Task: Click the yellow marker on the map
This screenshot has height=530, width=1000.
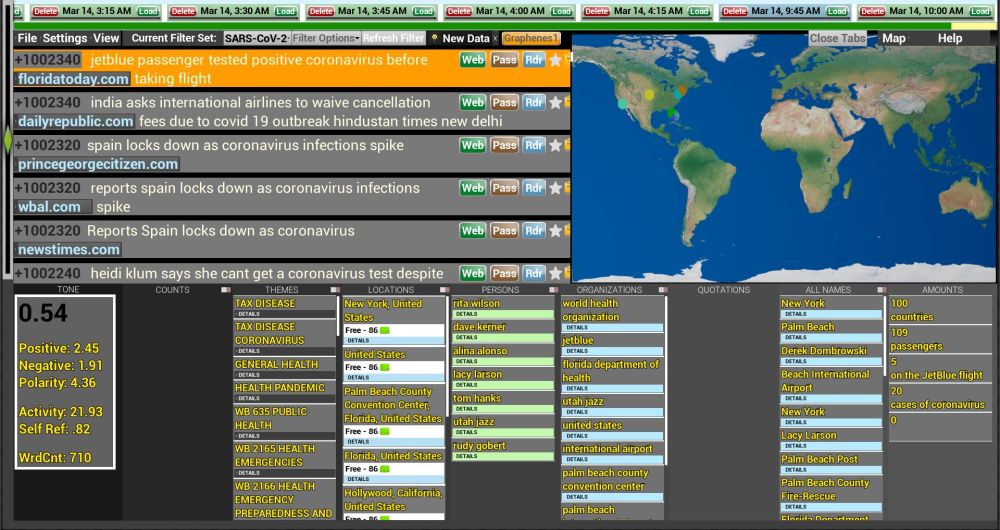Action: [x=649, y=94]
